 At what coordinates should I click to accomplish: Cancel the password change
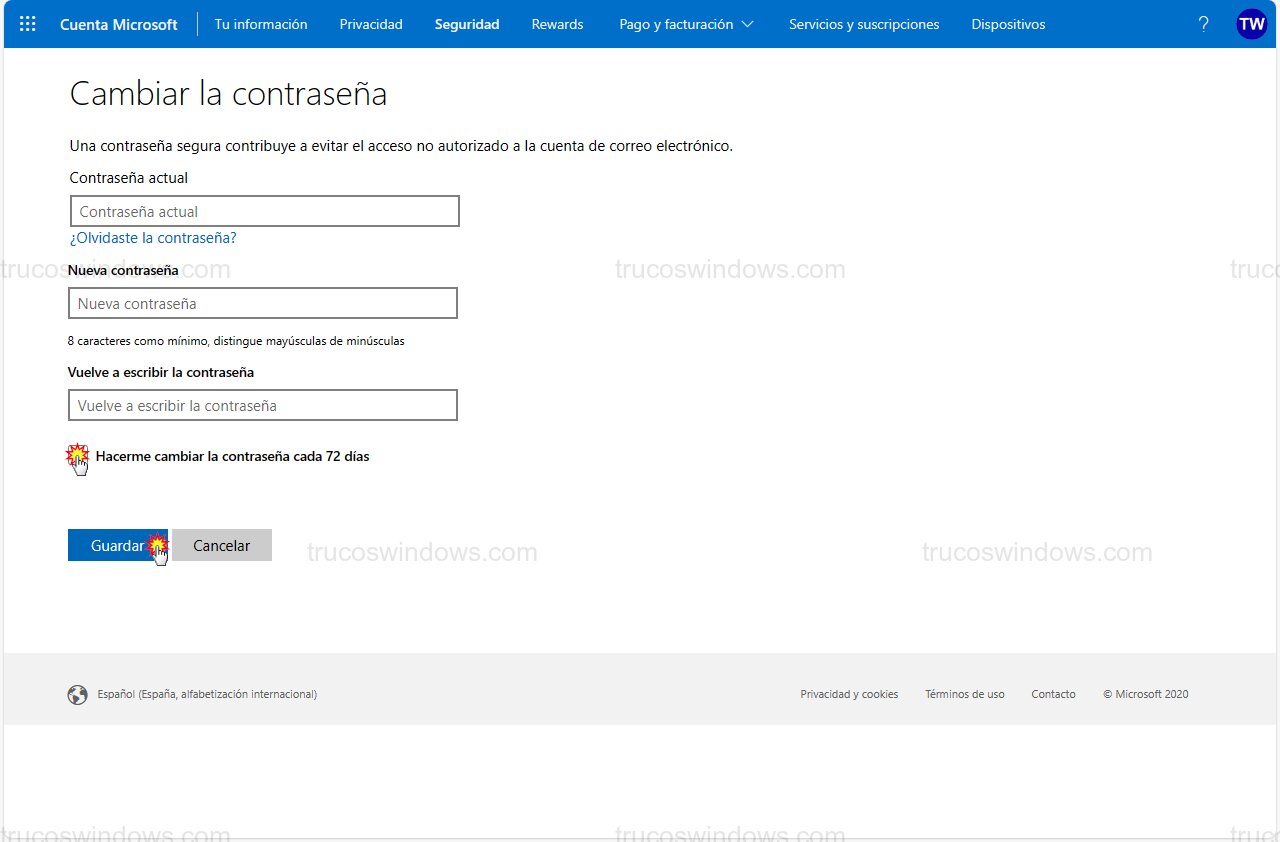tap(221, 545)
